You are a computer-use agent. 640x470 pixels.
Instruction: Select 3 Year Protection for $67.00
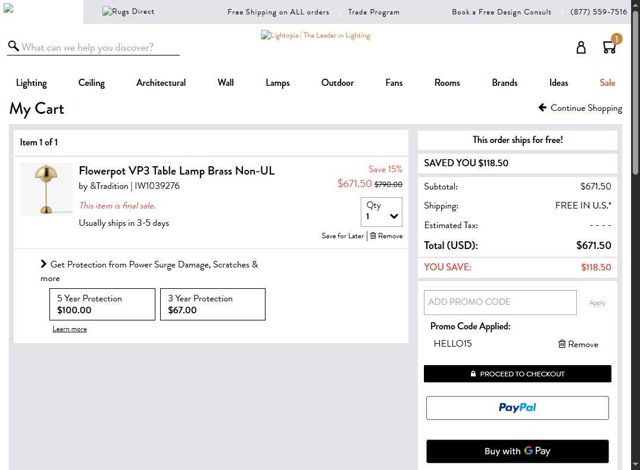click(x=213, y=304)
